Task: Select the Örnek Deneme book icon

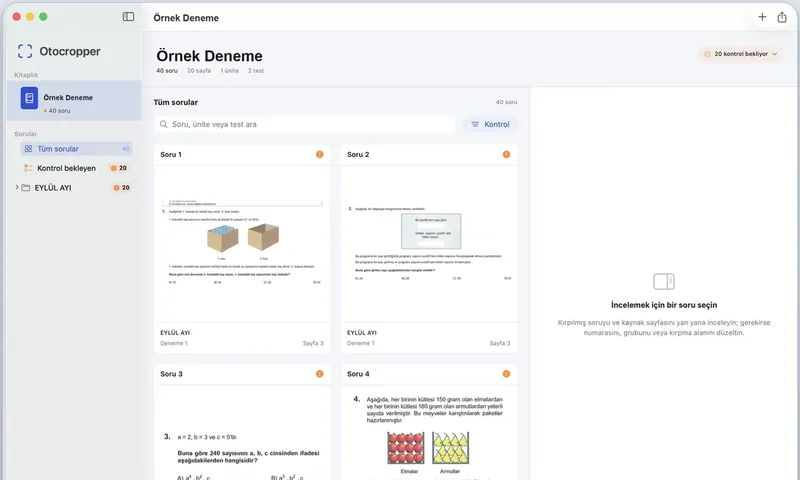Action: tap(29, 97)
